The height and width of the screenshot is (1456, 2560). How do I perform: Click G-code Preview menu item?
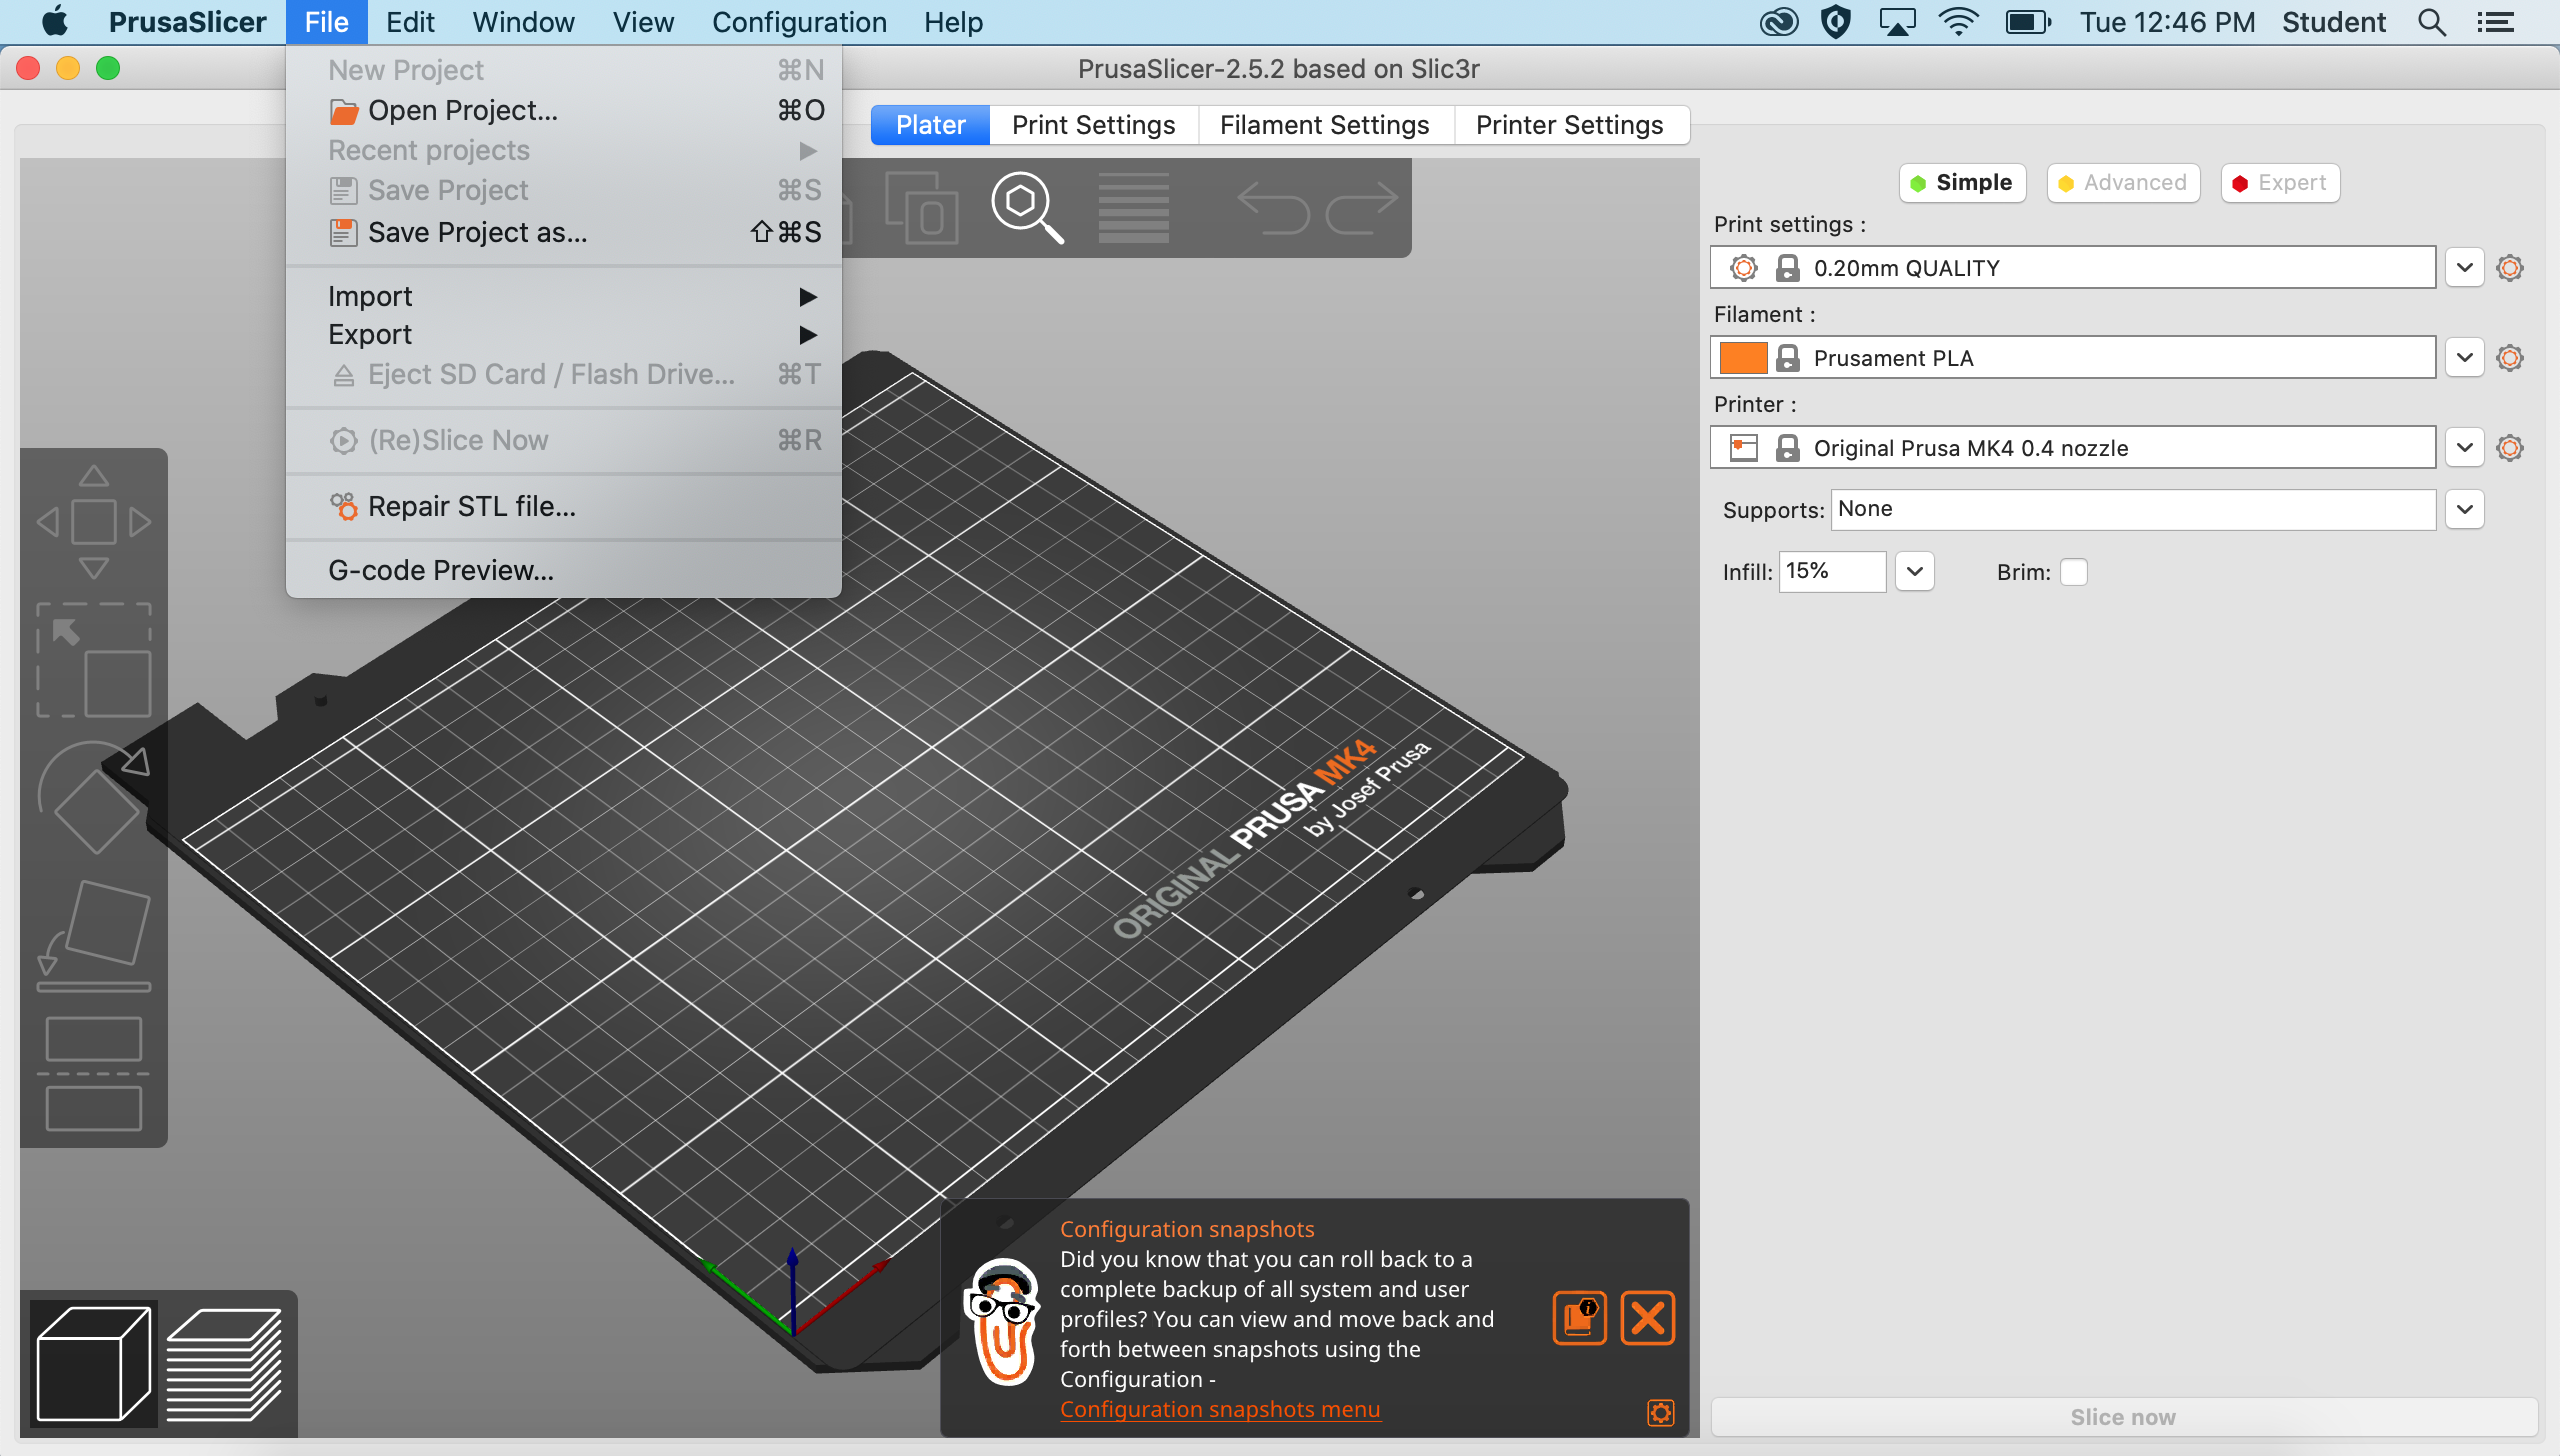pos(440,568)
